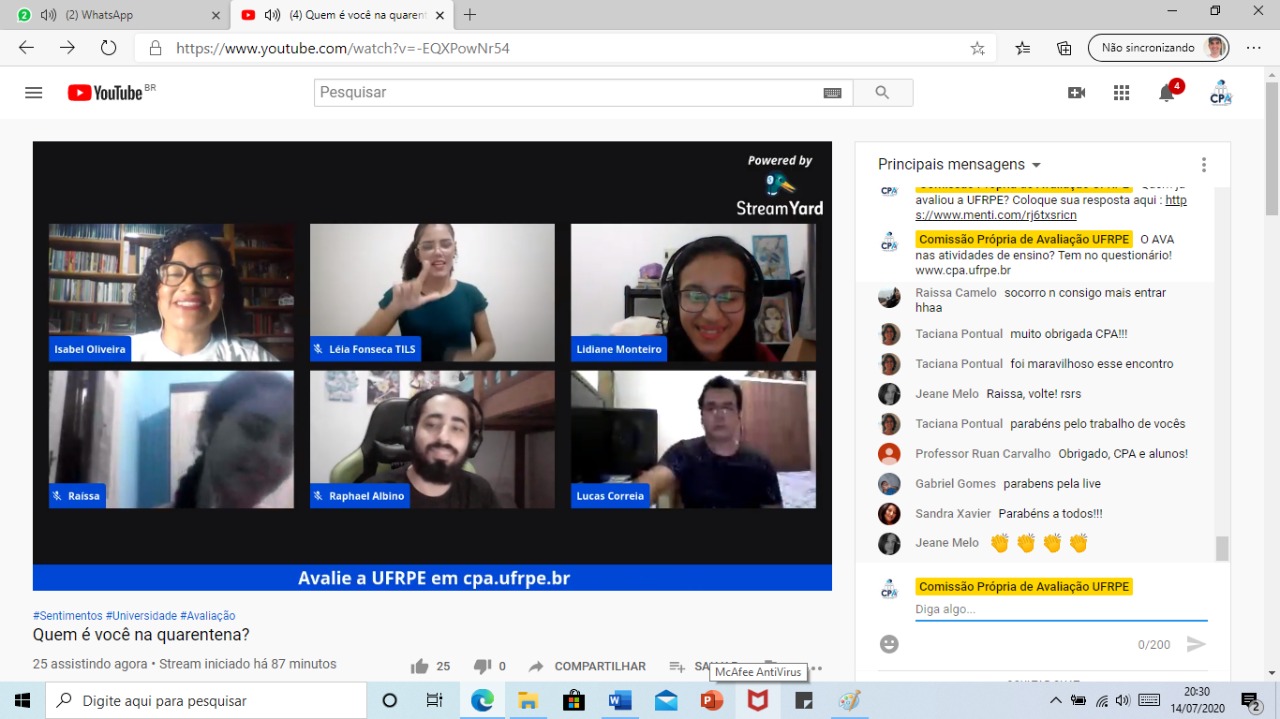The height and width of the screenshot is (719, 1280).
Task: Open the notifications bell
Action: 1167,93
